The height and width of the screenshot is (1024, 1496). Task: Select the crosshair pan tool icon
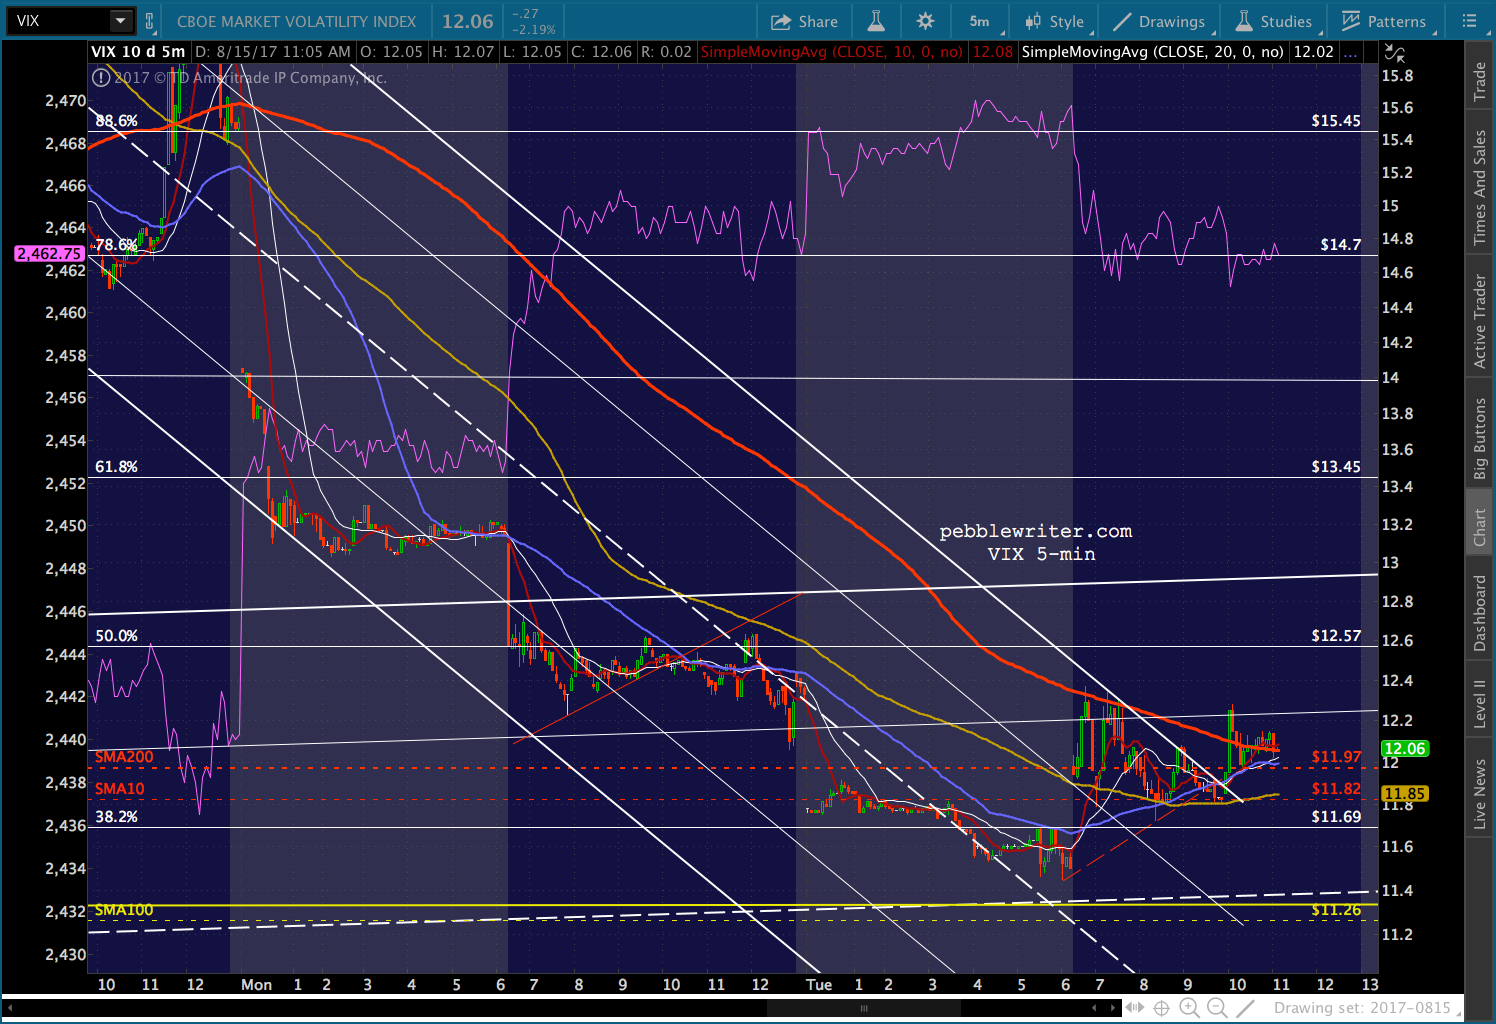(1162, 1008)
